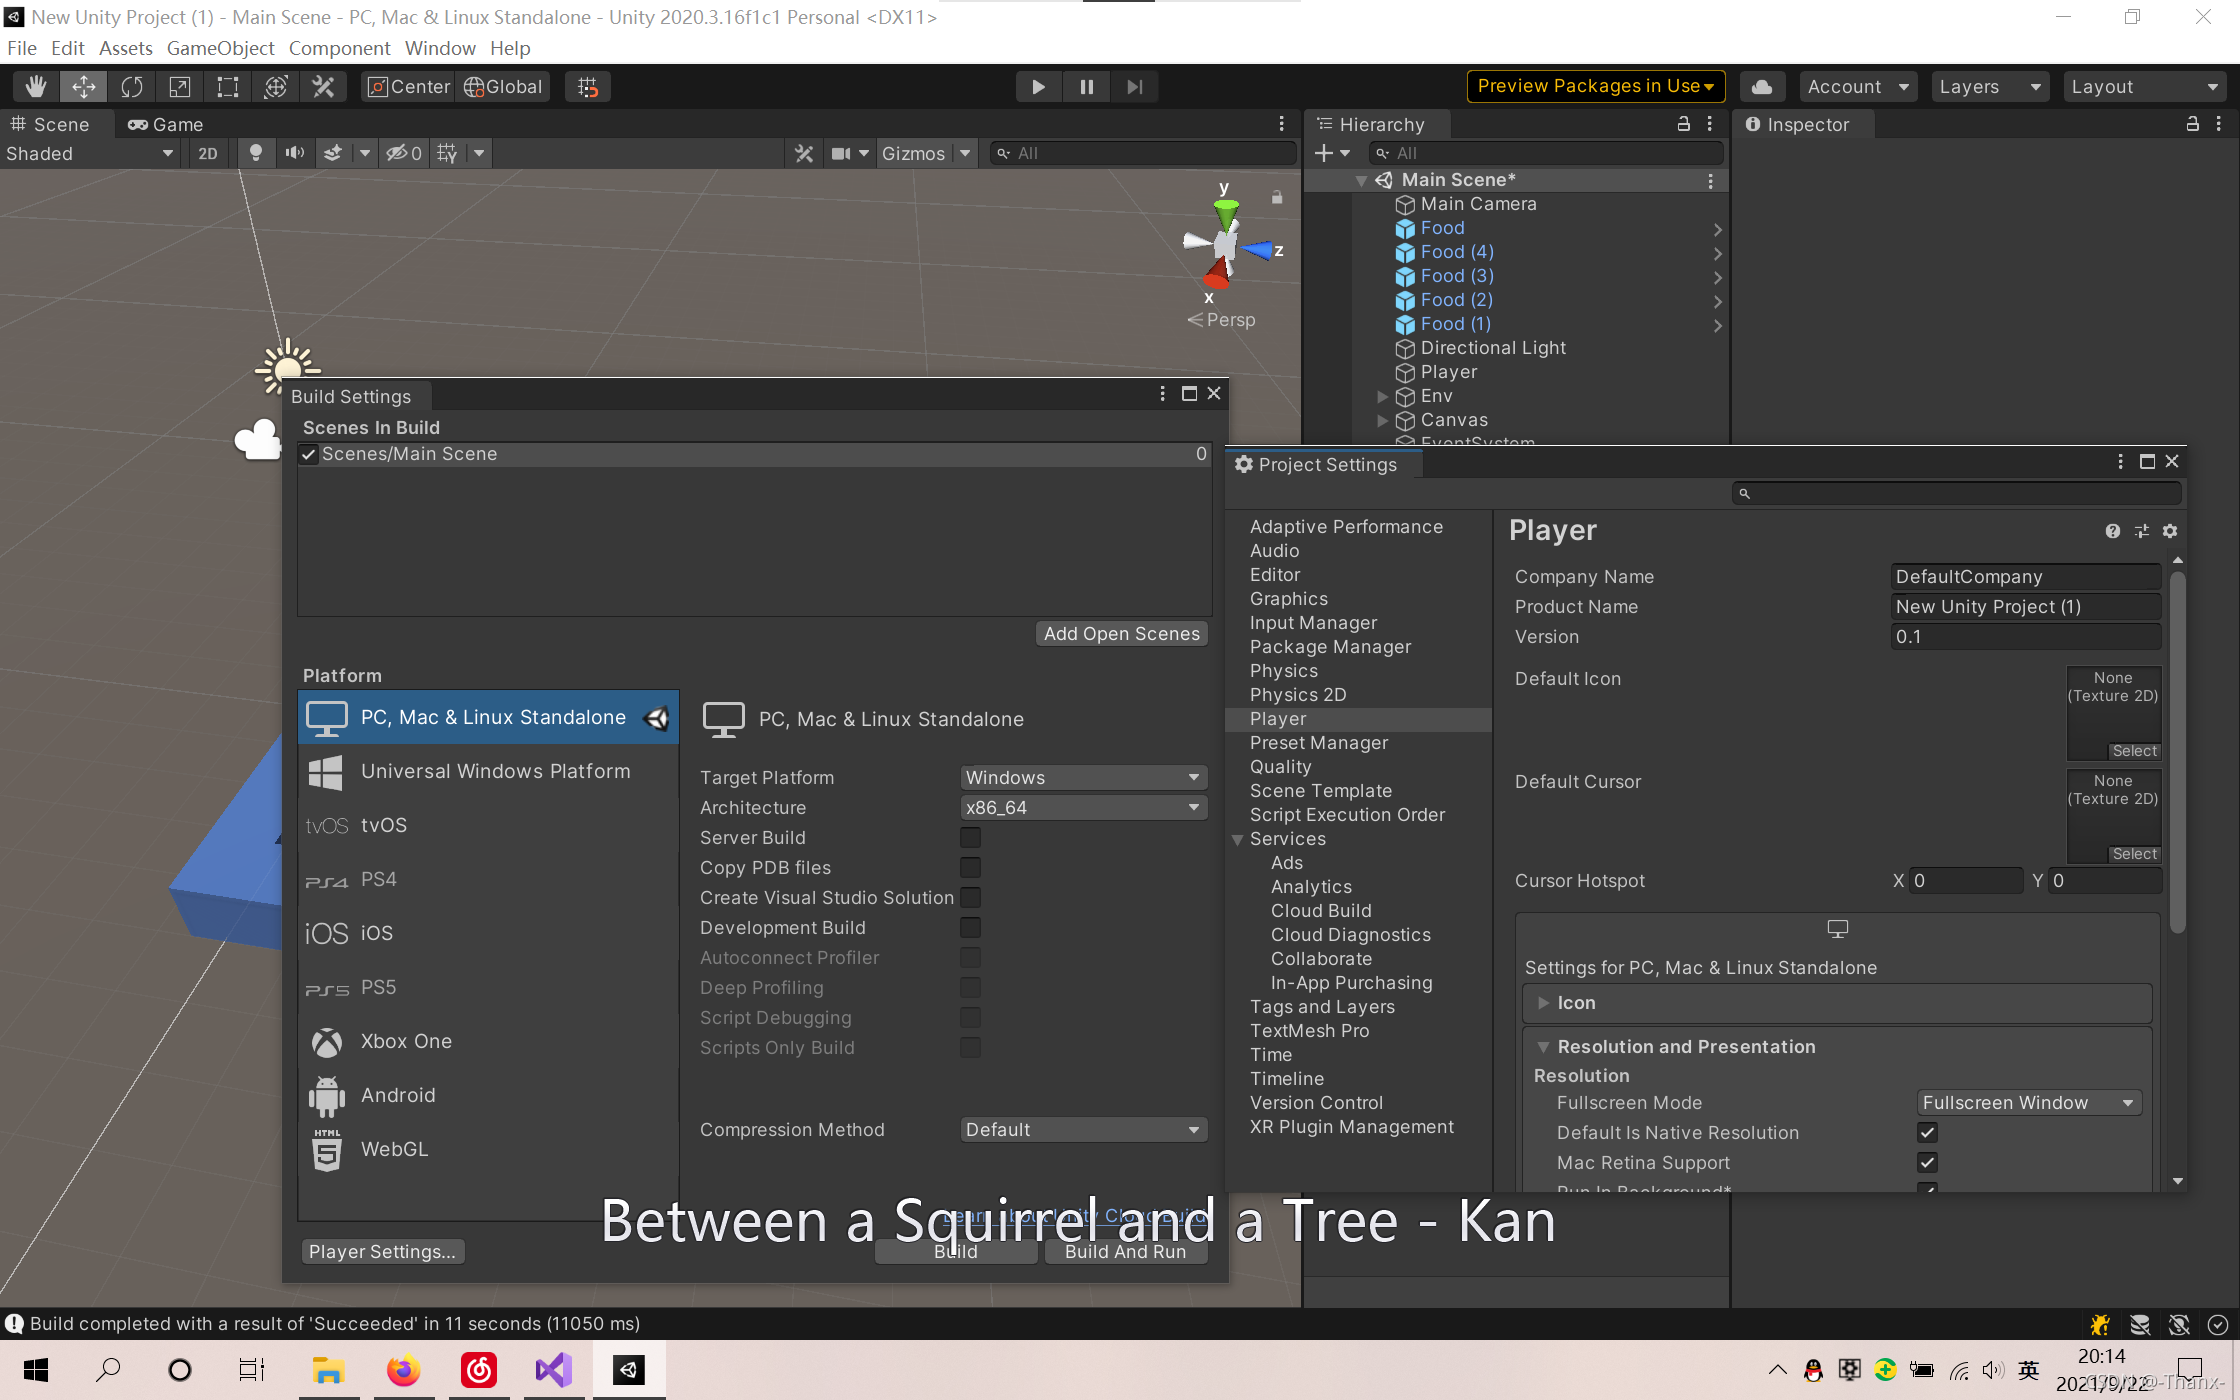Expand the Env object in Hierarchy
The height and width of the screenshot is (1400, 2240).
pos(1383,396)
